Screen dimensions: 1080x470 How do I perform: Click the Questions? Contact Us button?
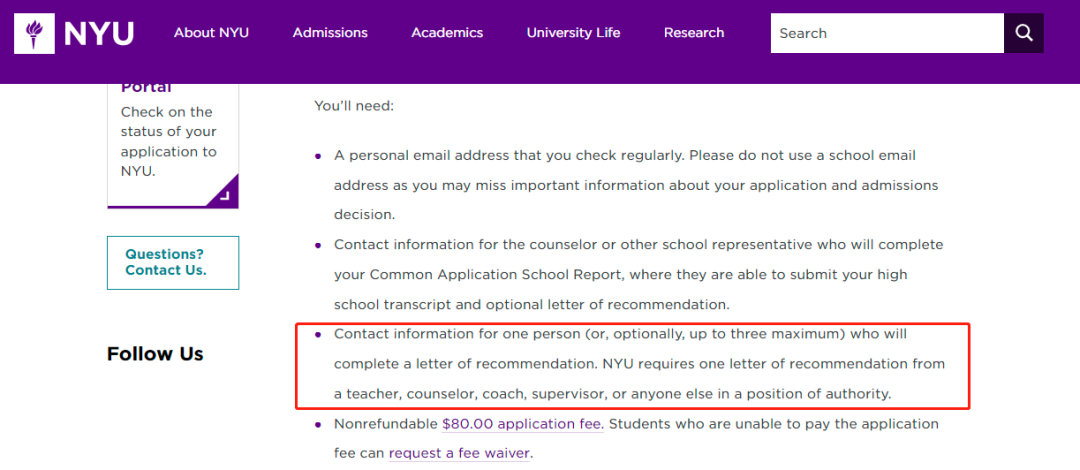coord(173,263)
